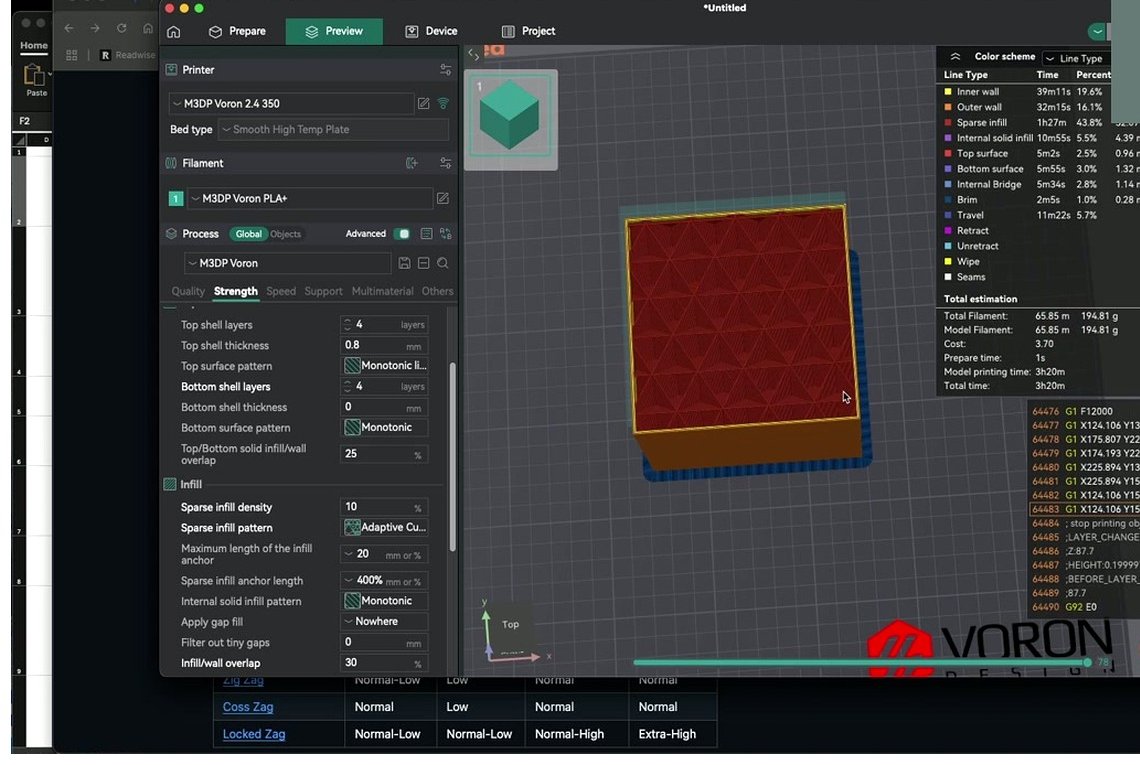The image size is (1140, 765).
Task: Edit the M3DP Voron 2.4 350 printer preset
Action: tap(423, 103)
